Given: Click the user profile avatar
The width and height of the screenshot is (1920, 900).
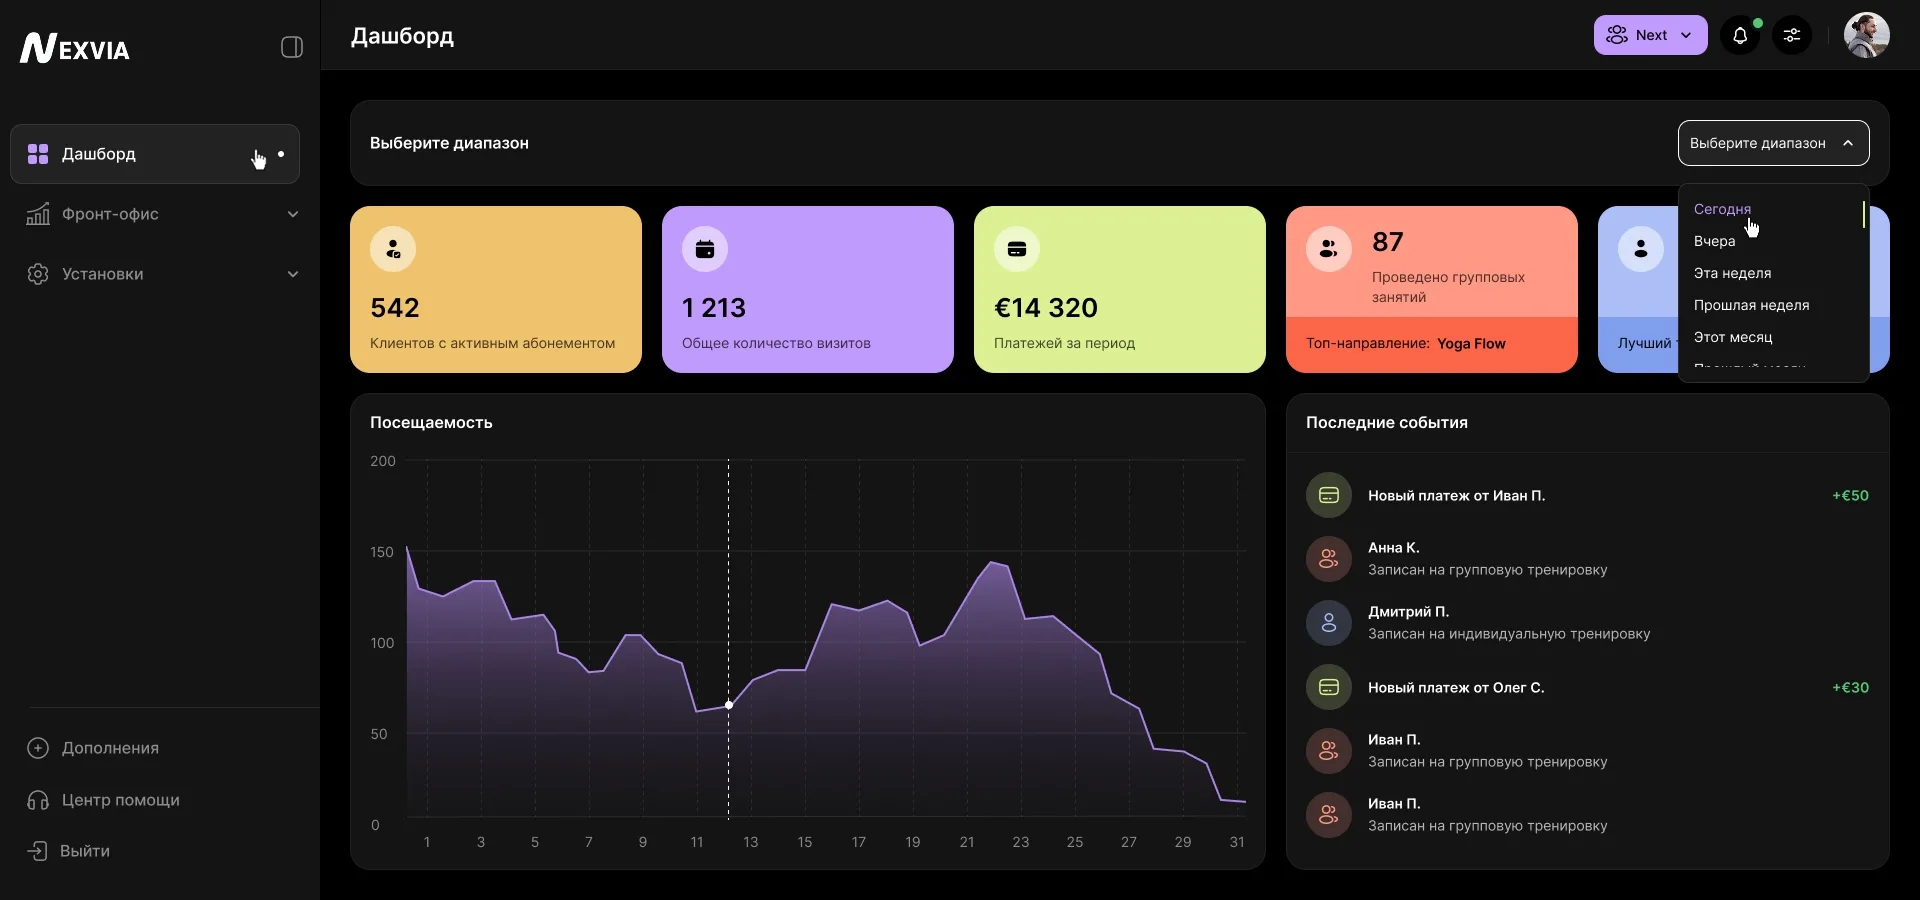Looking at the screenshot, I should point(1866,36).
